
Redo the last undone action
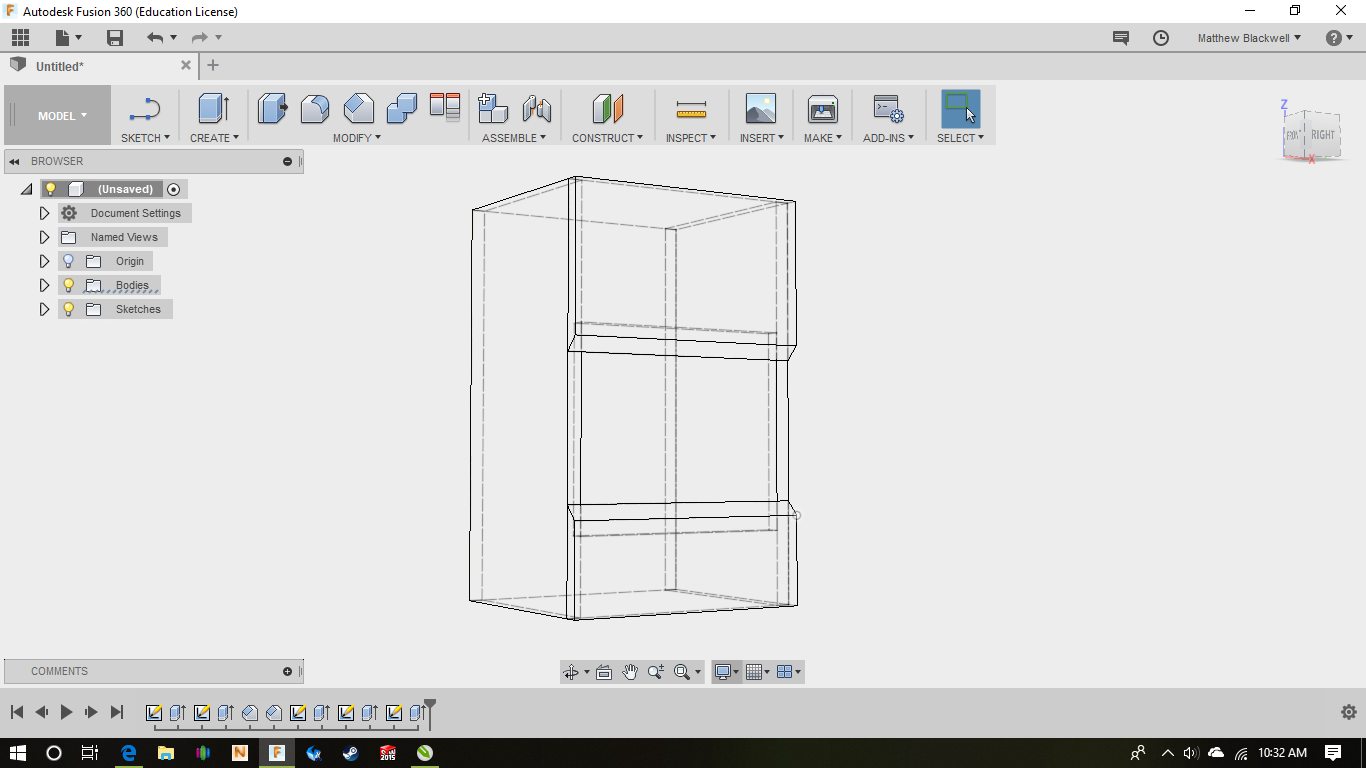[200, 38]
